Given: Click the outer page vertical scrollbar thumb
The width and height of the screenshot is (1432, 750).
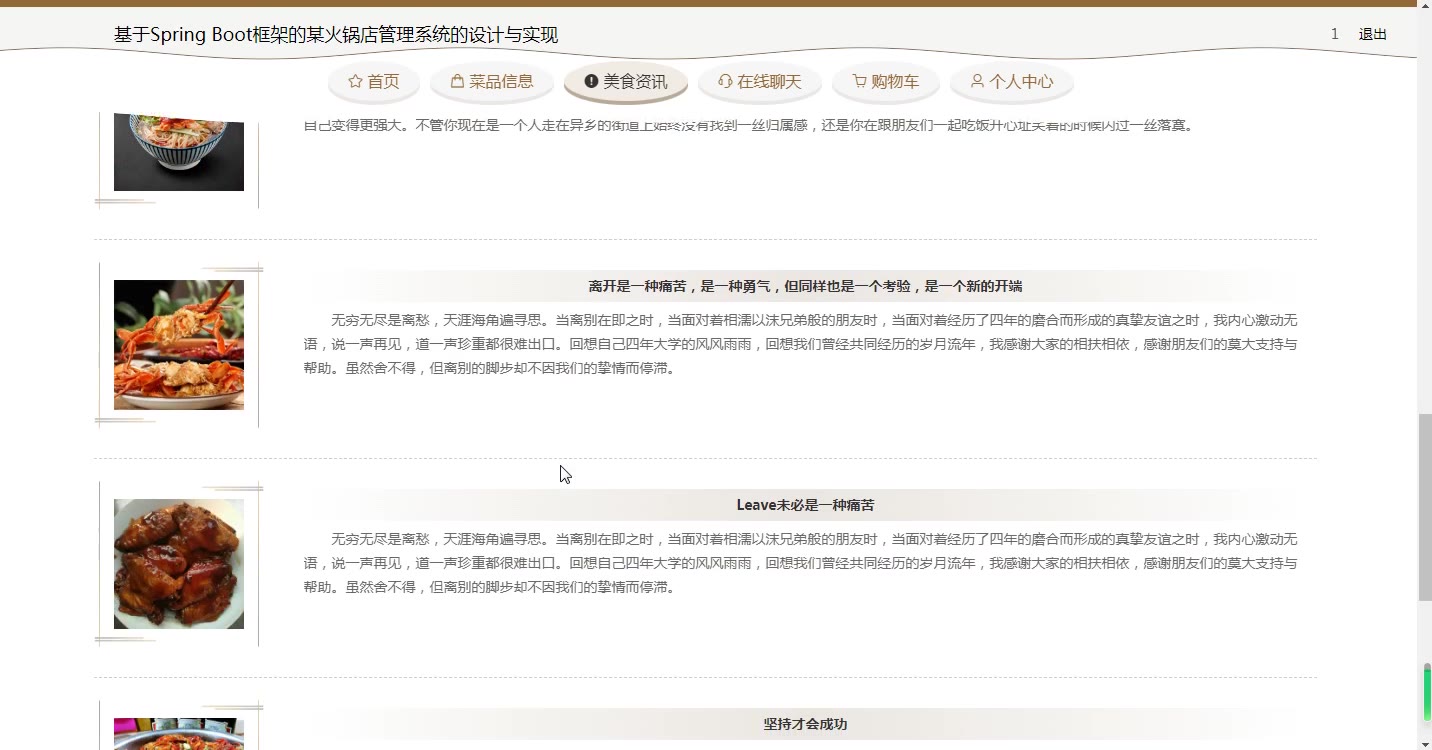Looking at the screenshot, I should tap(1425, 507).
